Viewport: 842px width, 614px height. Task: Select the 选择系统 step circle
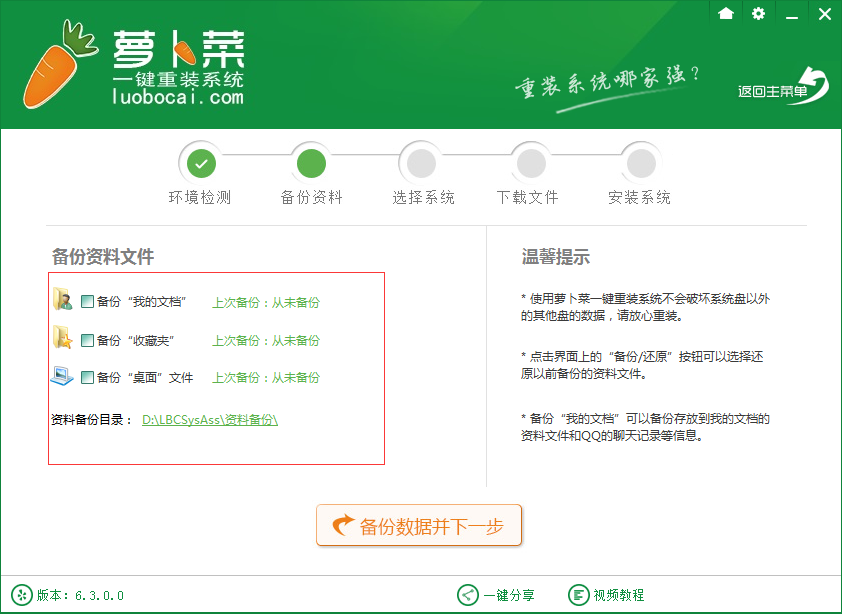(422, 163)
